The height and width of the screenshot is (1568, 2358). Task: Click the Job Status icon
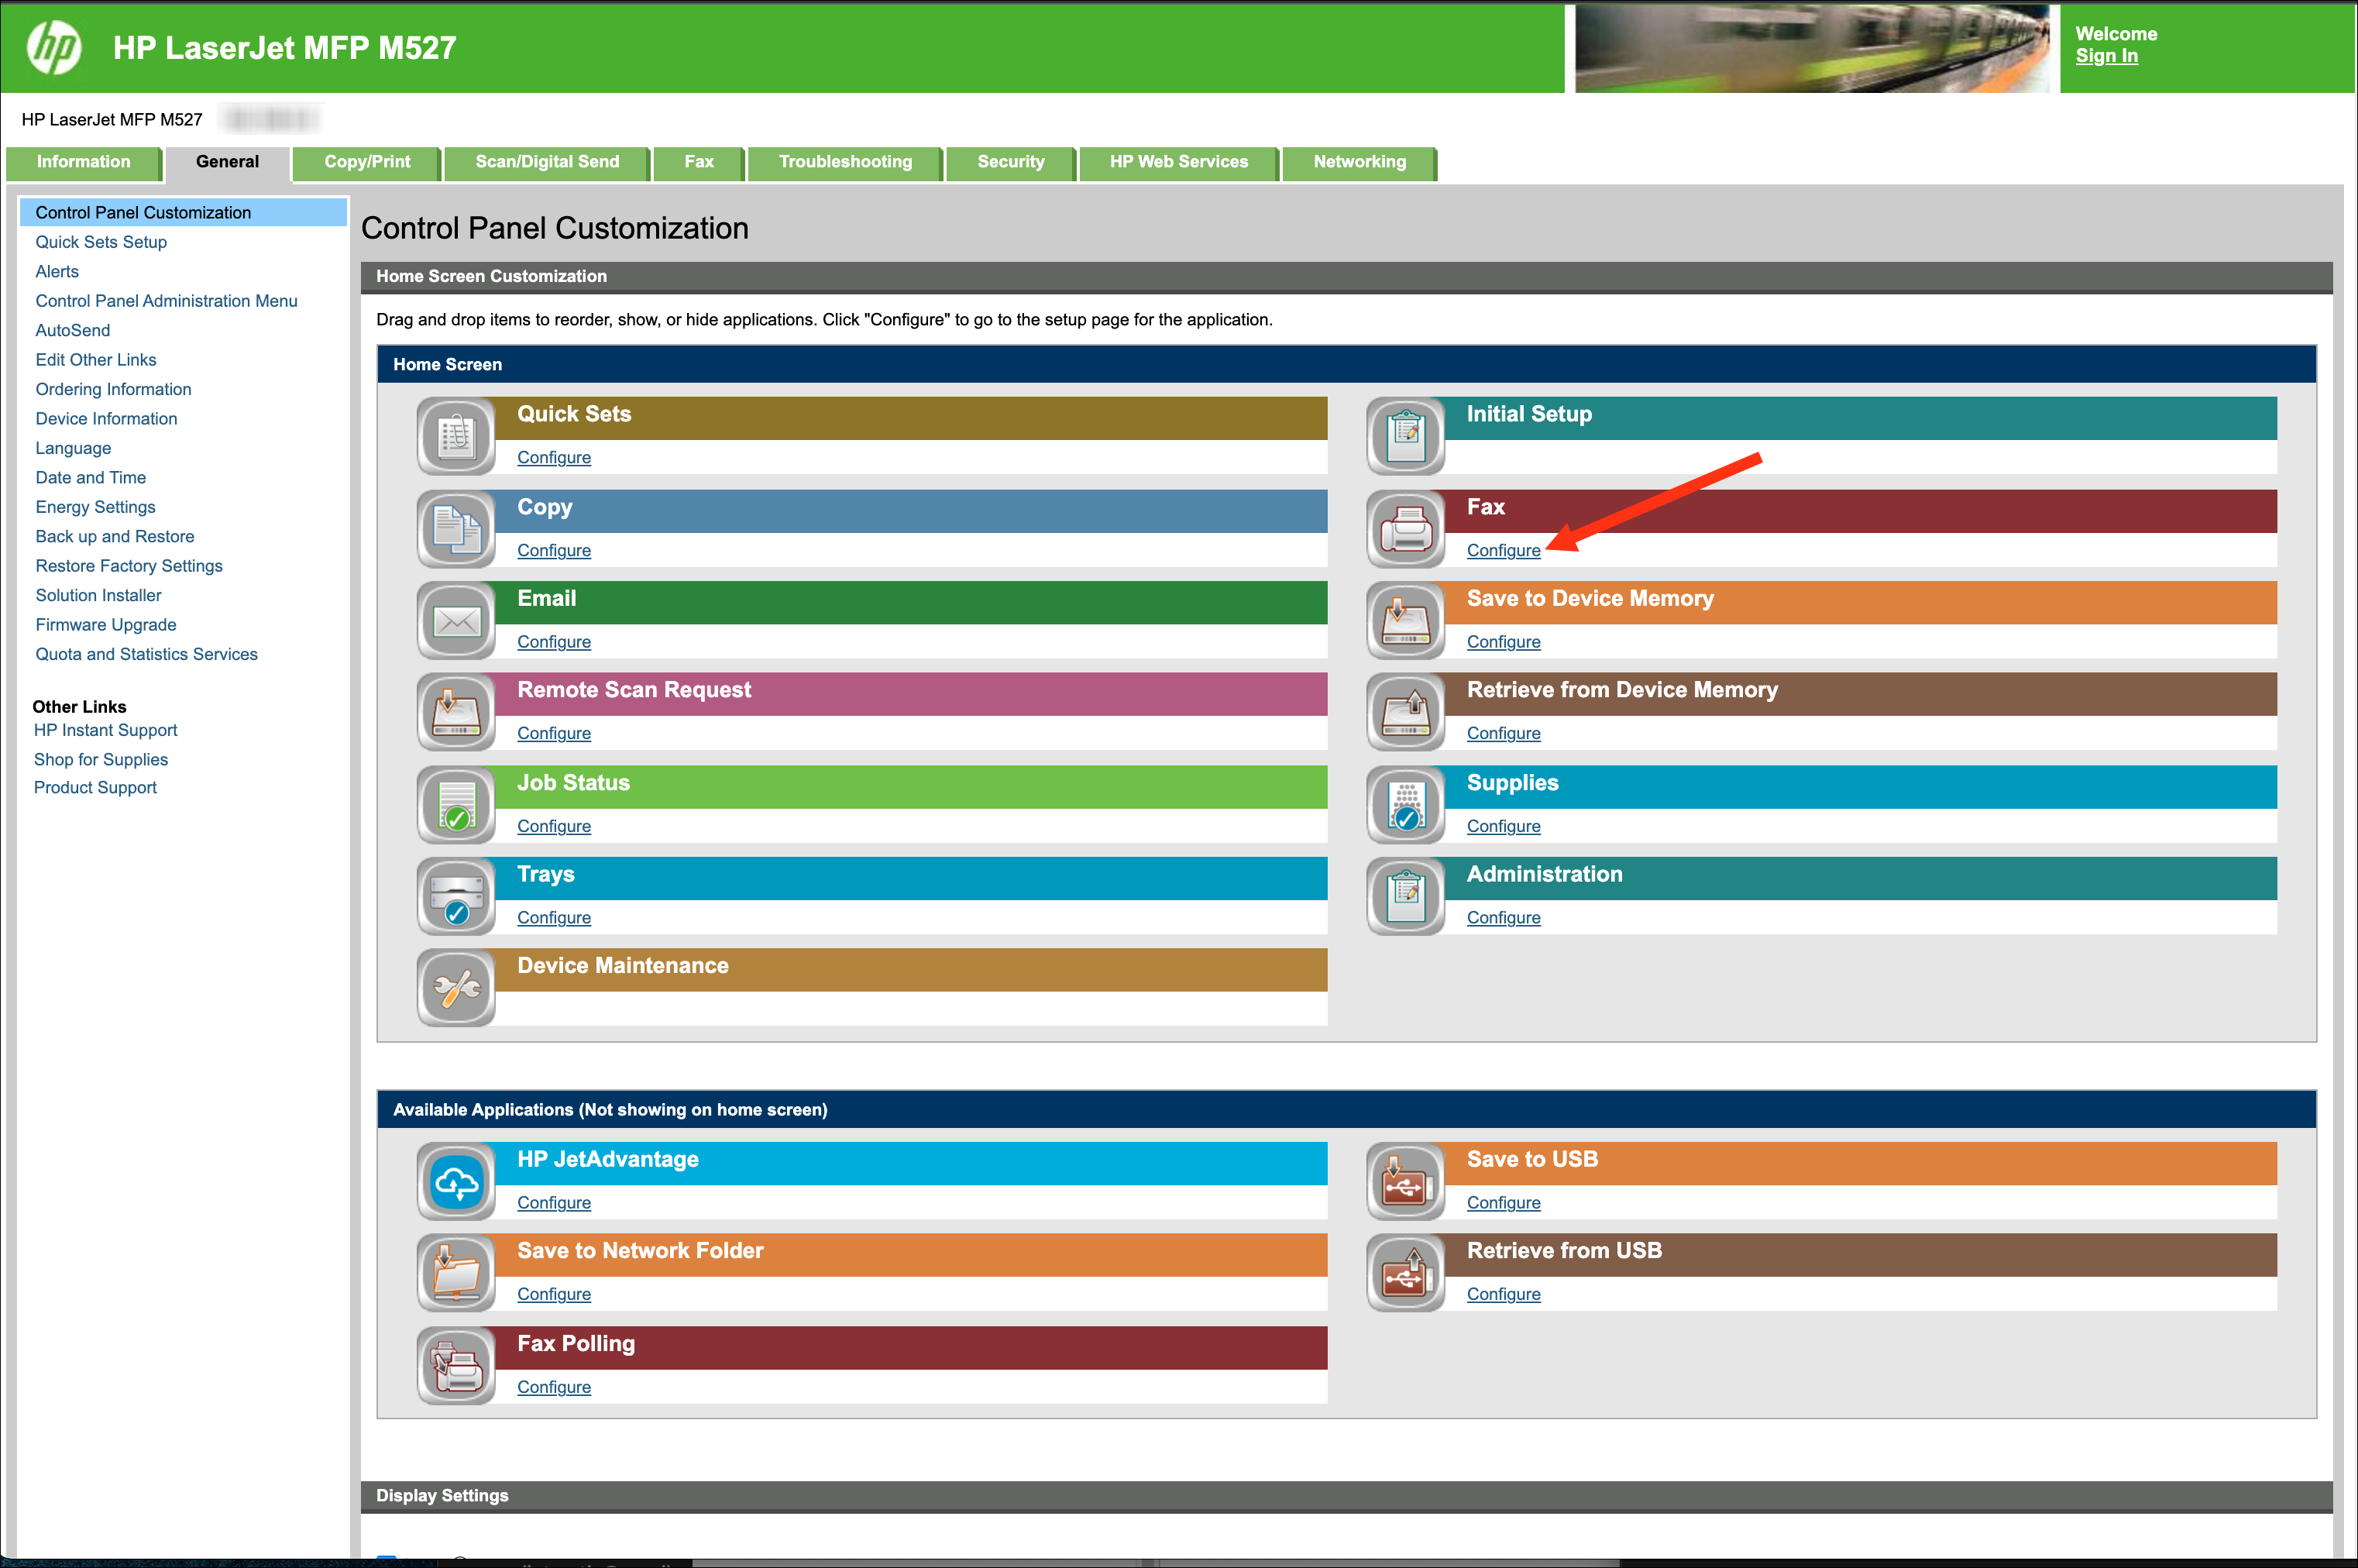pos(456,805)
